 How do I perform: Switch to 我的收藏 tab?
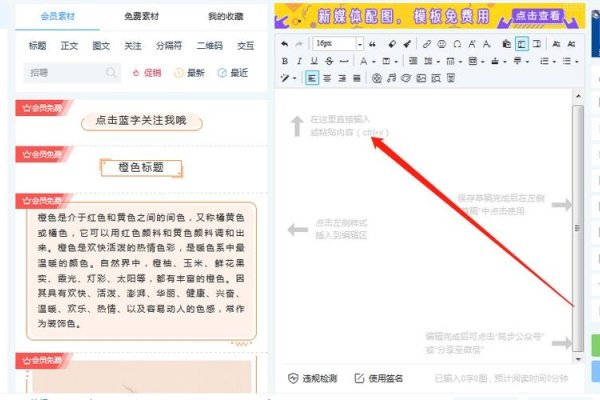226,16
